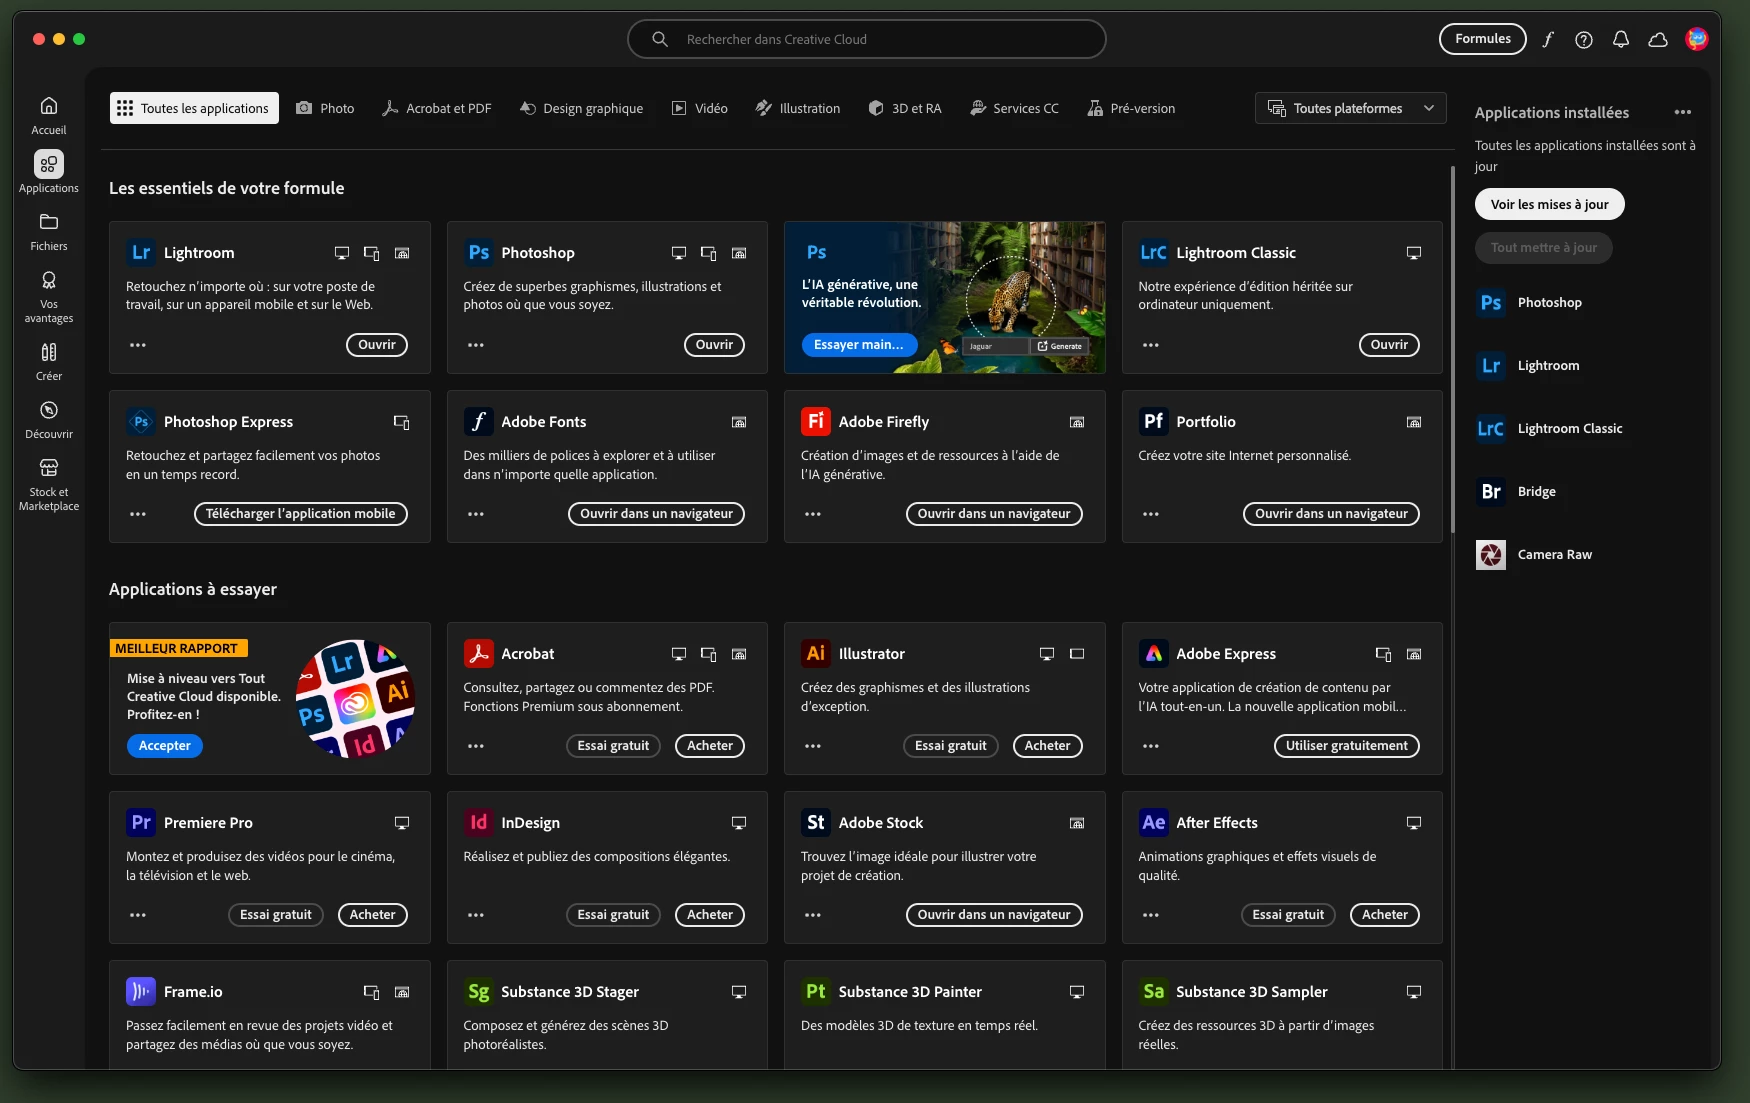Click the Photoshop Express app icon

point(141,422)
